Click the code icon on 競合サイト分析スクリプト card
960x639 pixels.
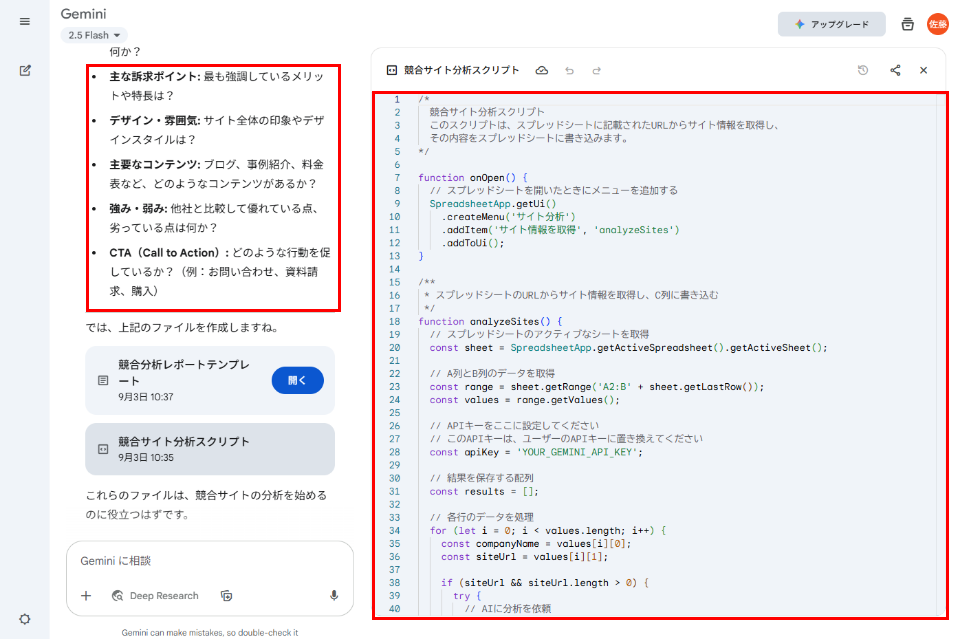point(103,449)
